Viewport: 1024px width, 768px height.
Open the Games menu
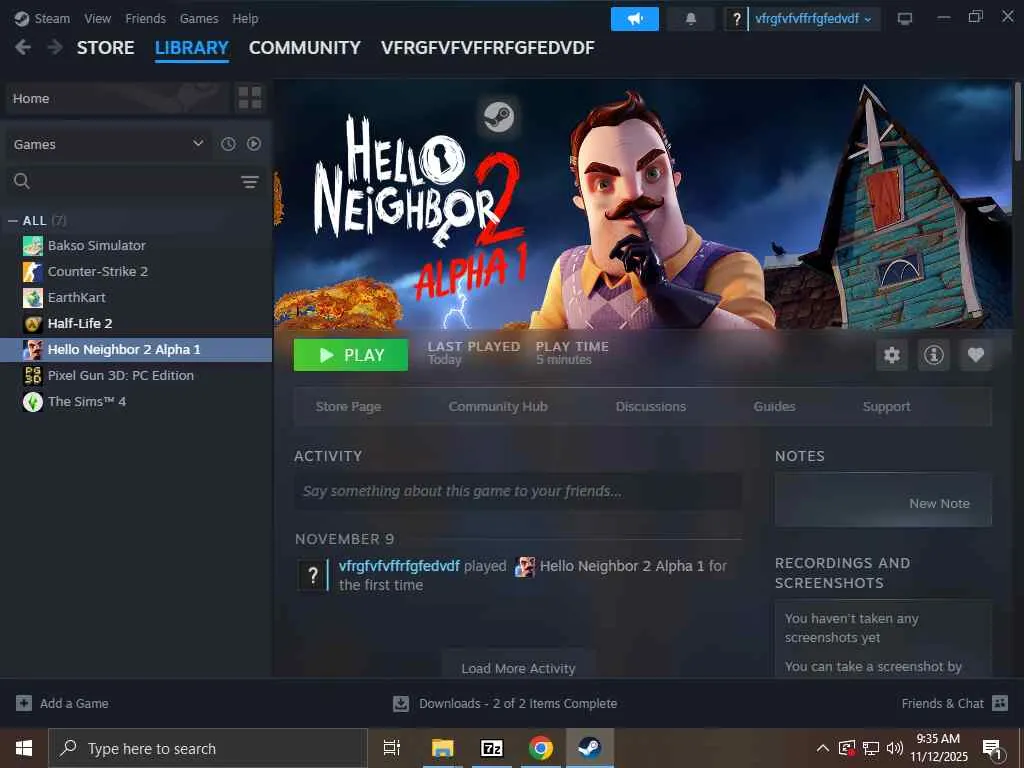pos(199,18)
